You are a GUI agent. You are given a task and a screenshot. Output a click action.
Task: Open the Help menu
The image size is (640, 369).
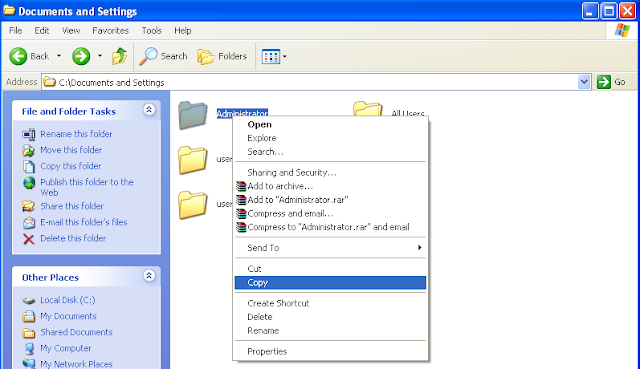[182, 31]
